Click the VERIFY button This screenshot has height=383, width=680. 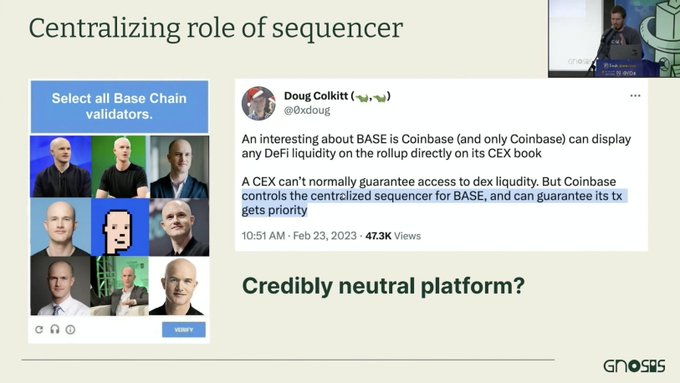[x=184, y=330]
